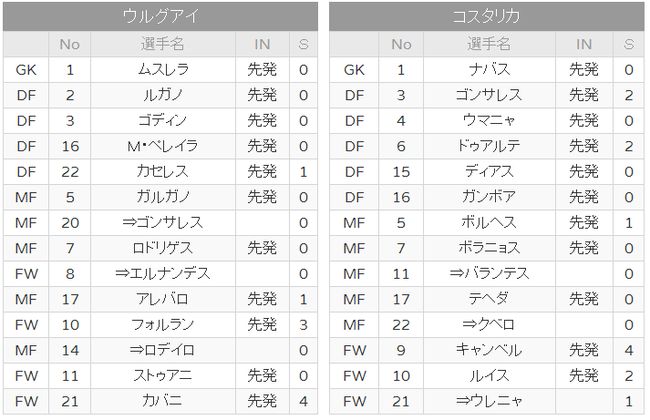Click player name キャンベル
The width and height of the screenshot is (650, 420).
(x=489, y=350)
